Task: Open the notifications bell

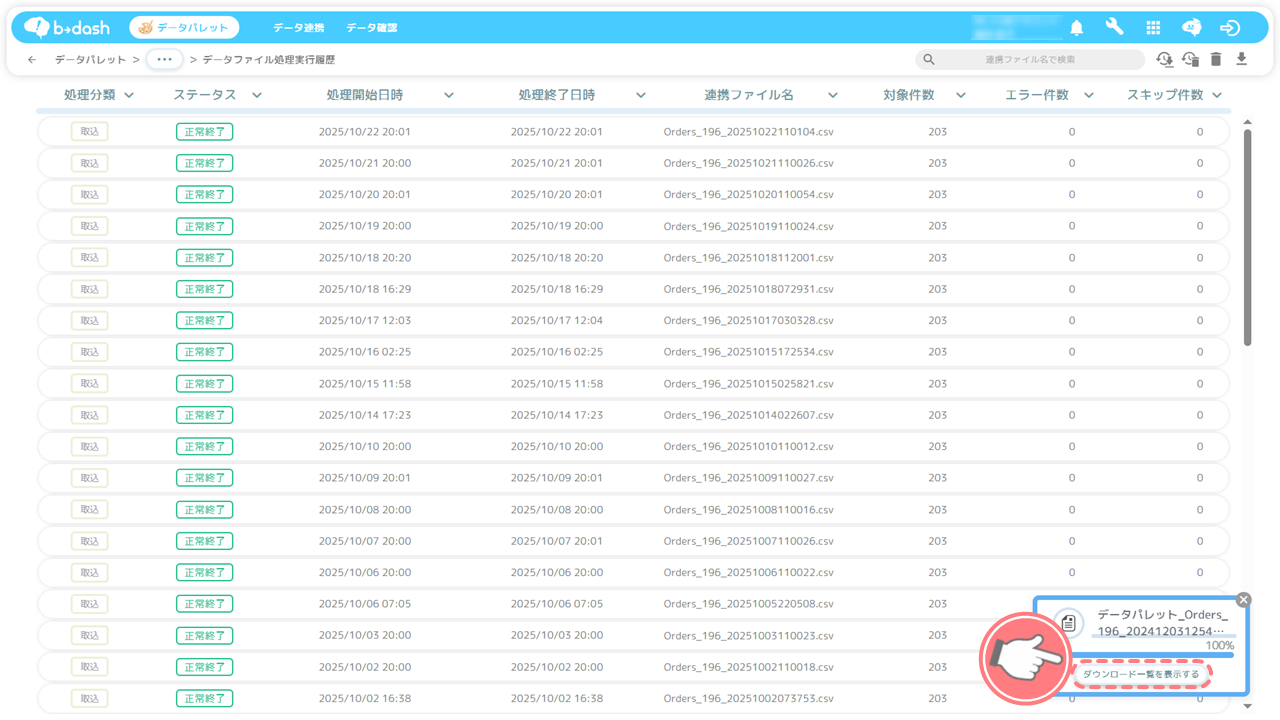Action: (1077, 28)
